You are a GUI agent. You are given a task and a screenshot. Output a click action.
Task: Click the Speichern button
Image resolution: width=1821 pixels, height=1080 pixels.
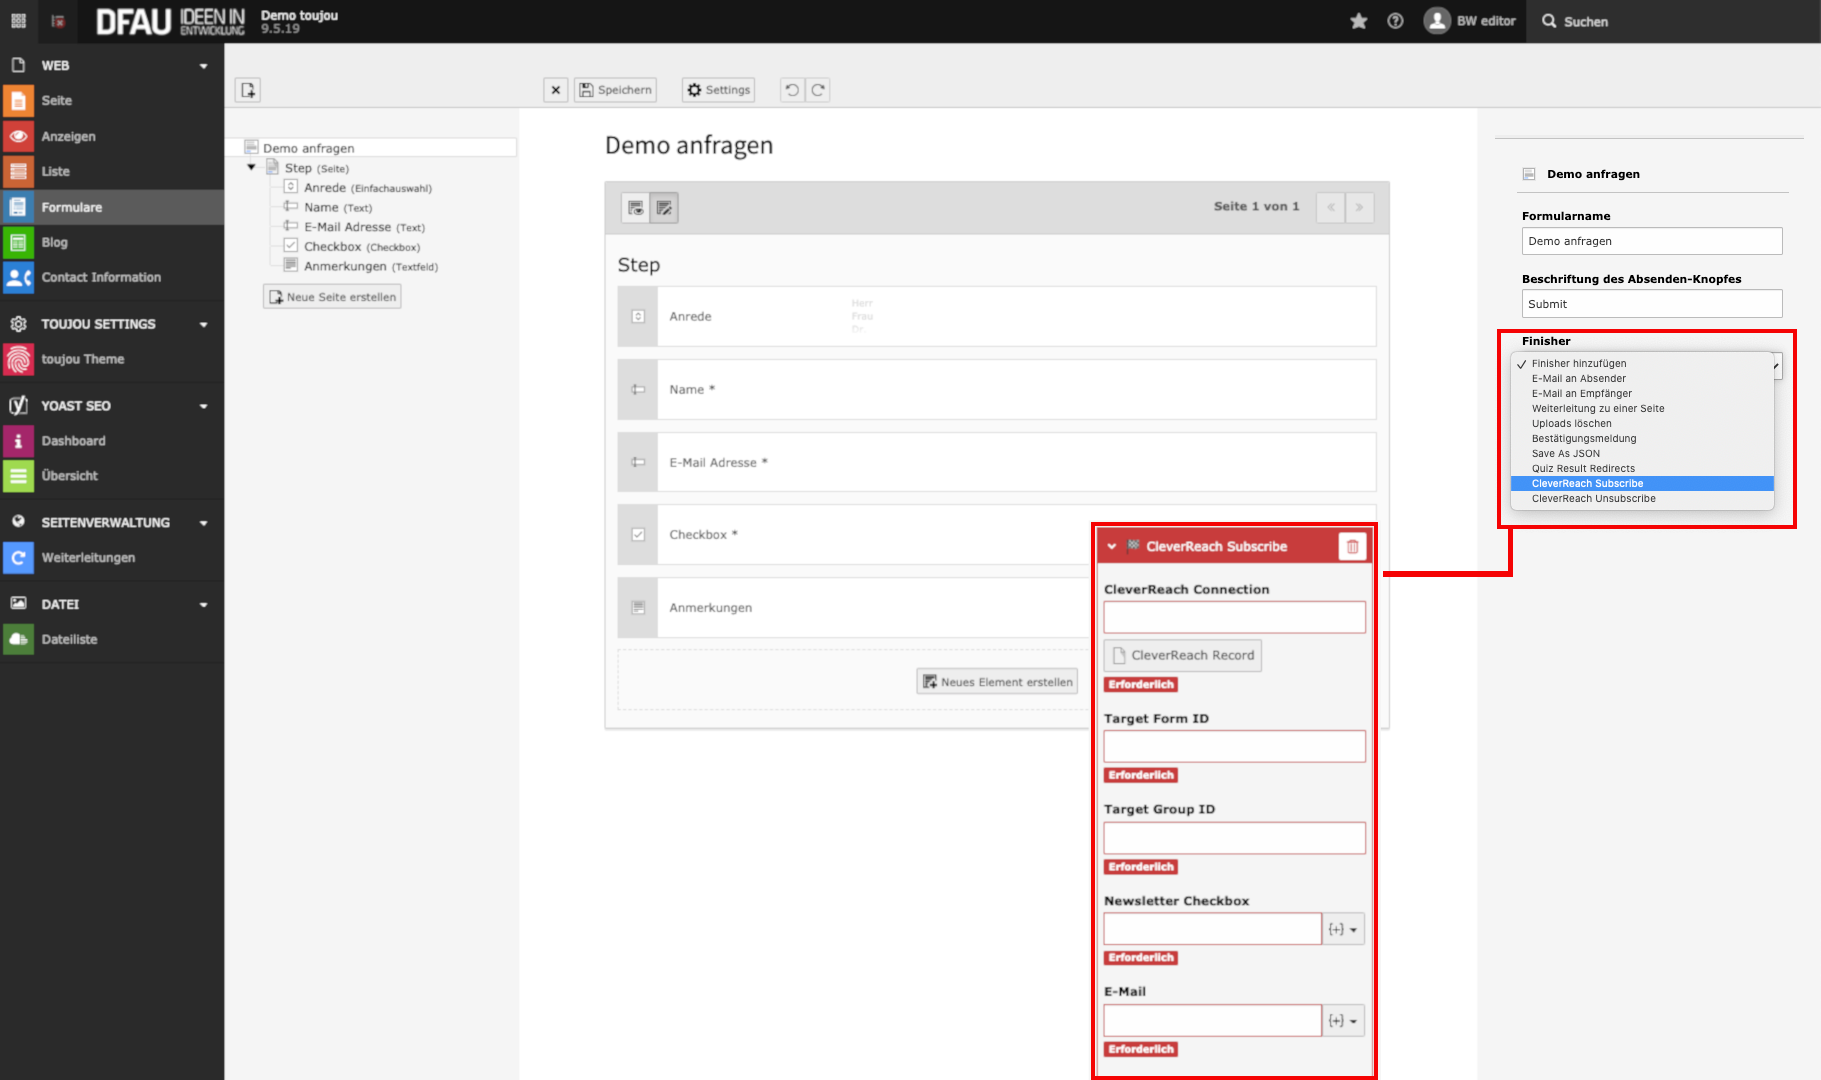[615, 90]
